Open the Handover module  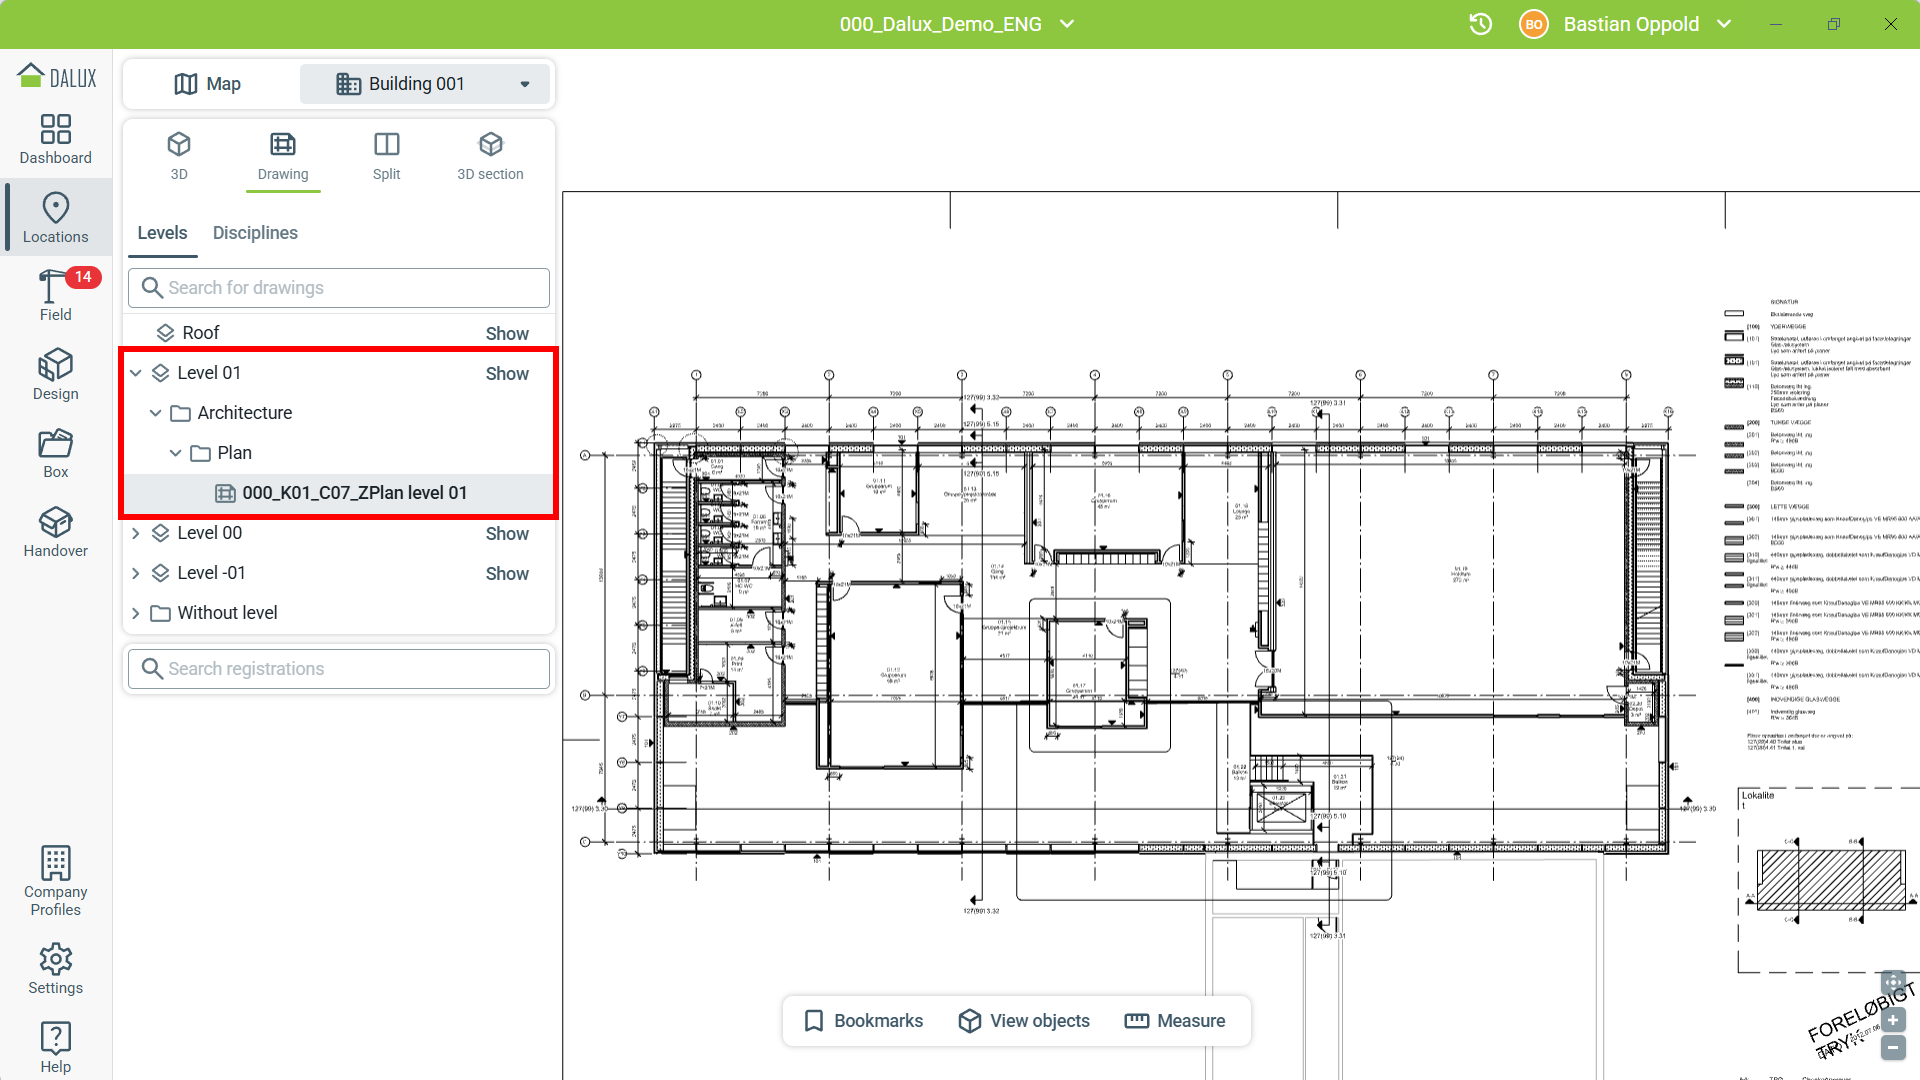[55, 532]
